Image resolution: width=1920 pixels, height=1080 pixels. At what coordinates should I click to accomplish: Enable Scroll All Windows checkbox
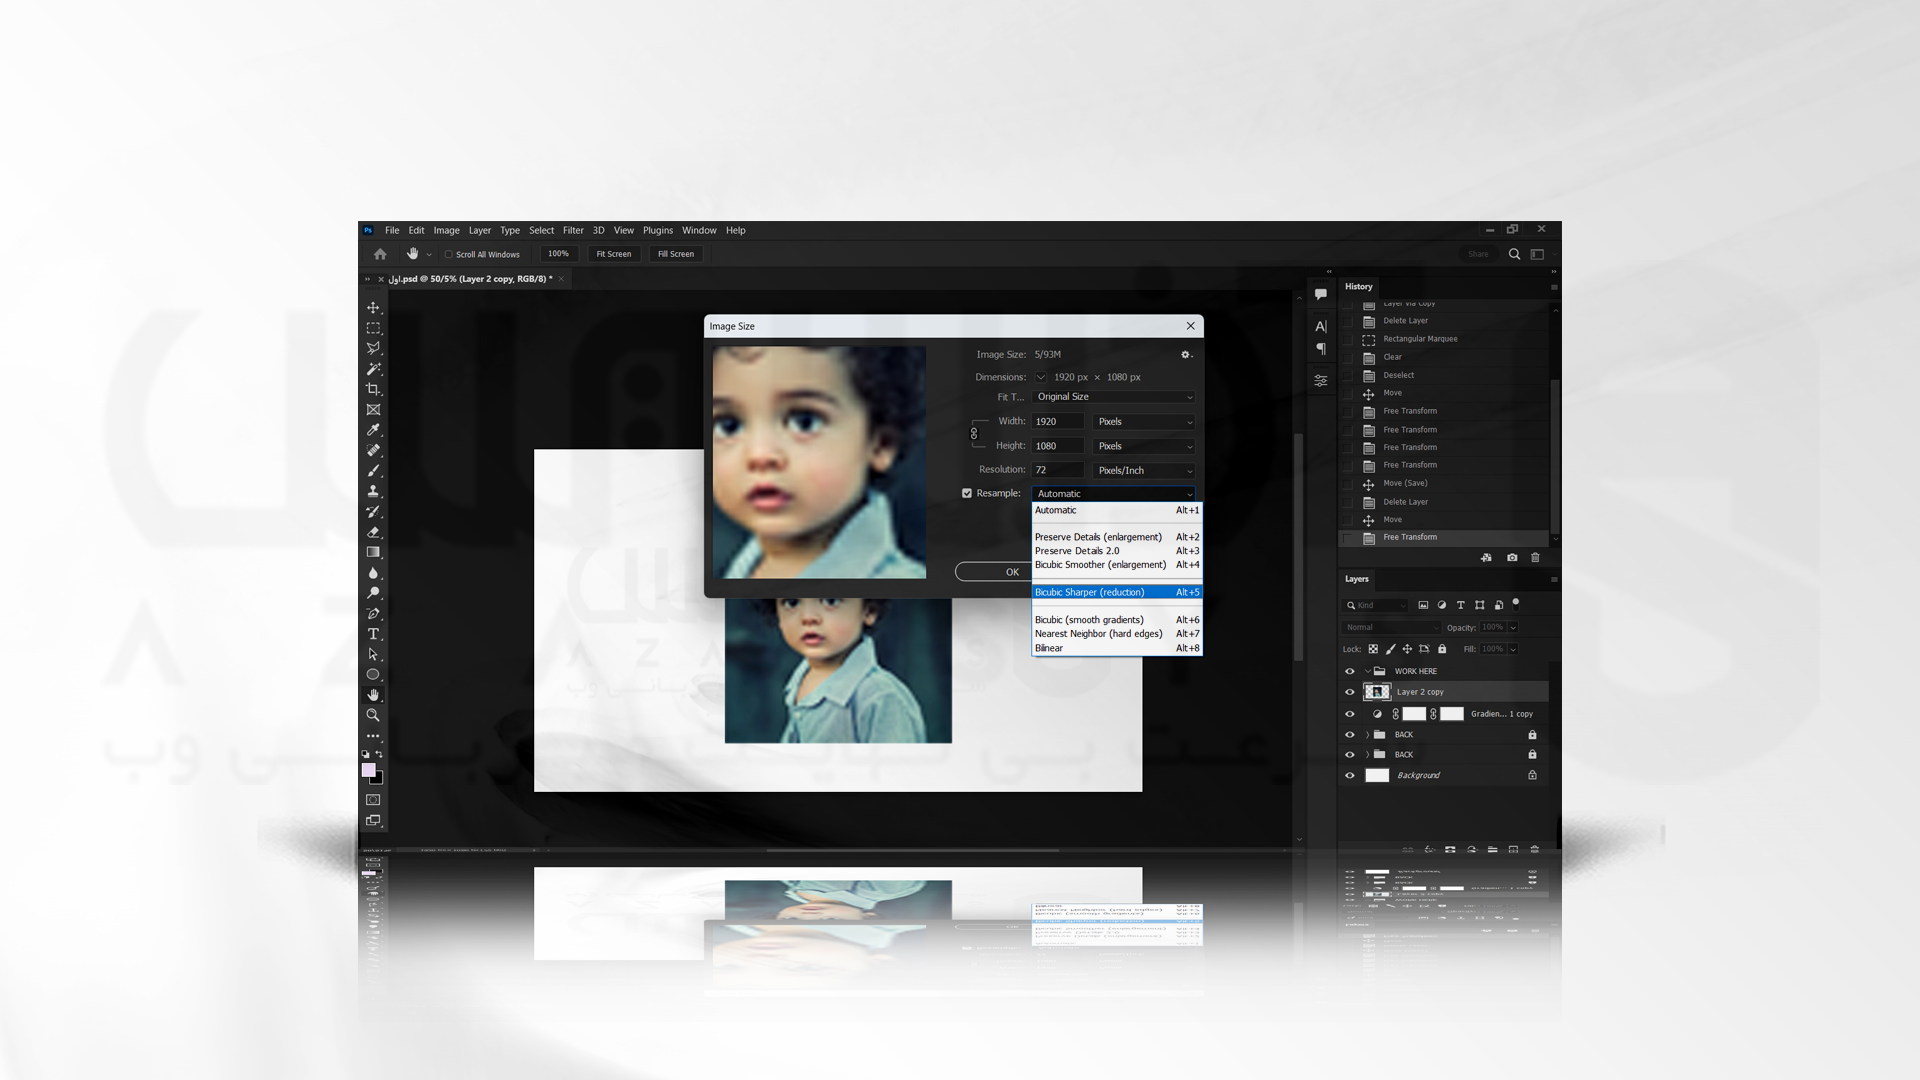pyautogui.click(x=449, y=254)
